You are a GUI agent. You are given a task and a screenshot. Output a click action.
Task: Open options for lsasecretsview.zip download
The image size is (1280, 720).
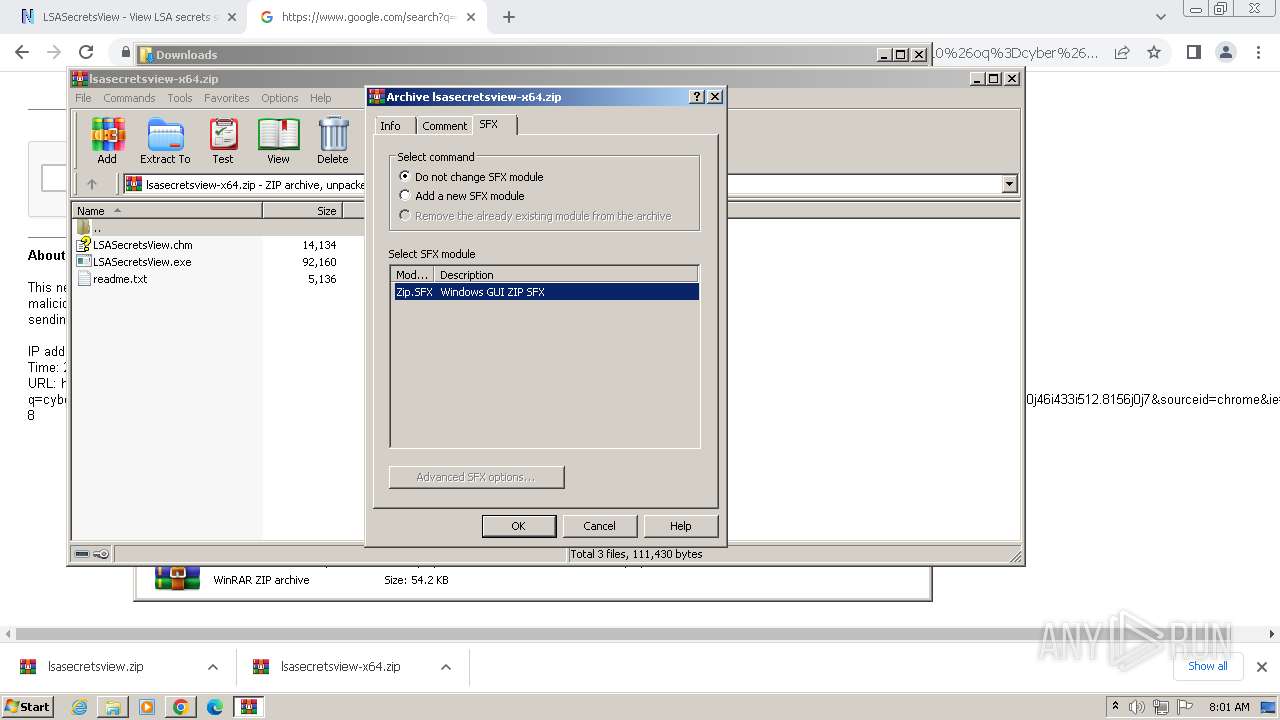click(x=212, y=667)
